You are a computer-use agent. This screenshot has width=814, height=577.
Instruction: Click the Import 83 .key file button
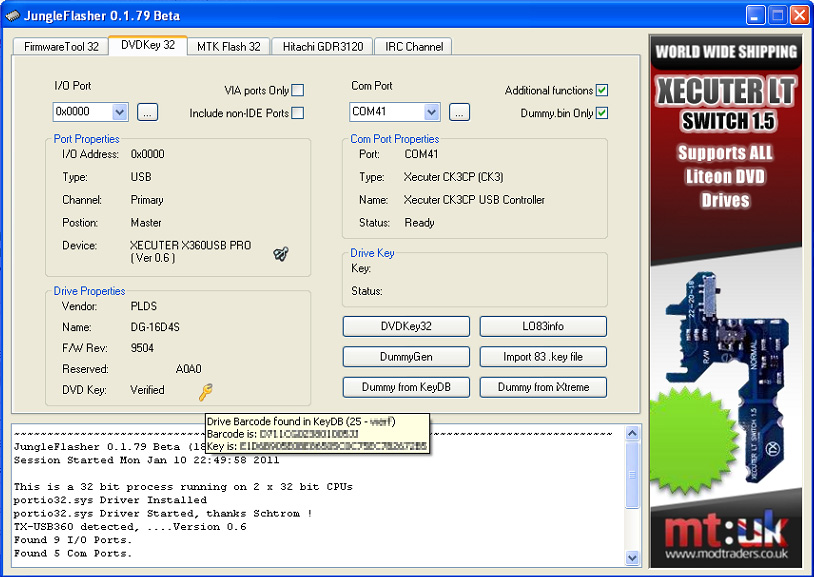[543, 357]
